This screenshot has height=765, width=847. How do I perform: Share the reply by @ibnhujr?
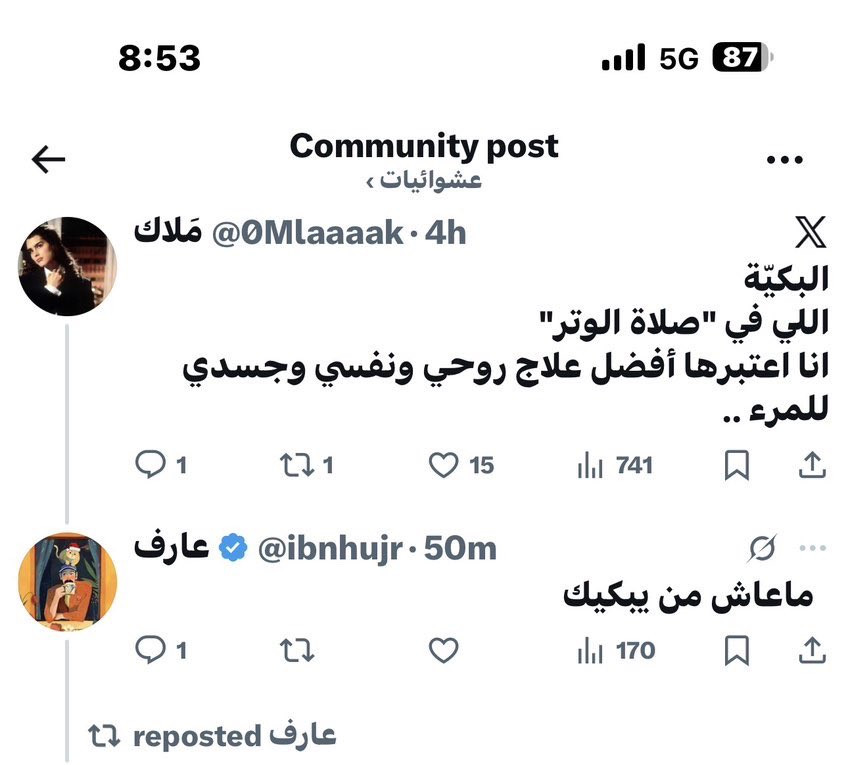click(x=812, y=650)
